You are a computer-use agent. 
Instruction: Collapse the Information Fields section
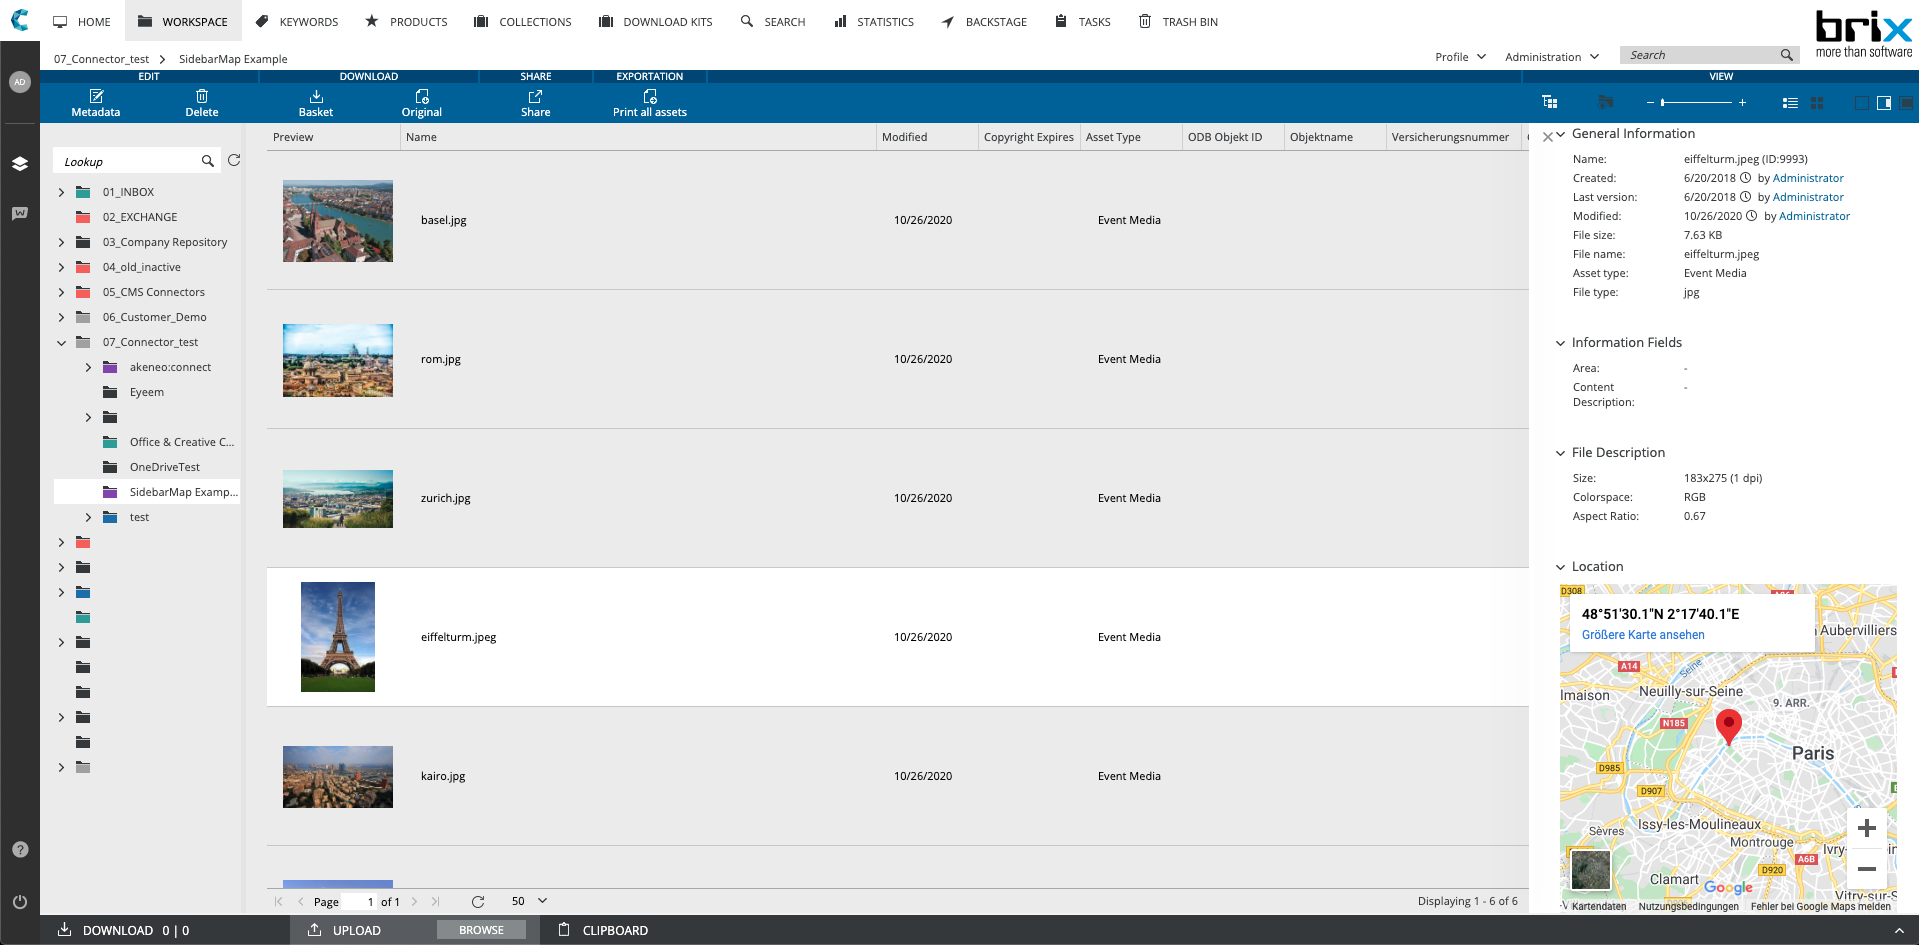pos(1560,343)
